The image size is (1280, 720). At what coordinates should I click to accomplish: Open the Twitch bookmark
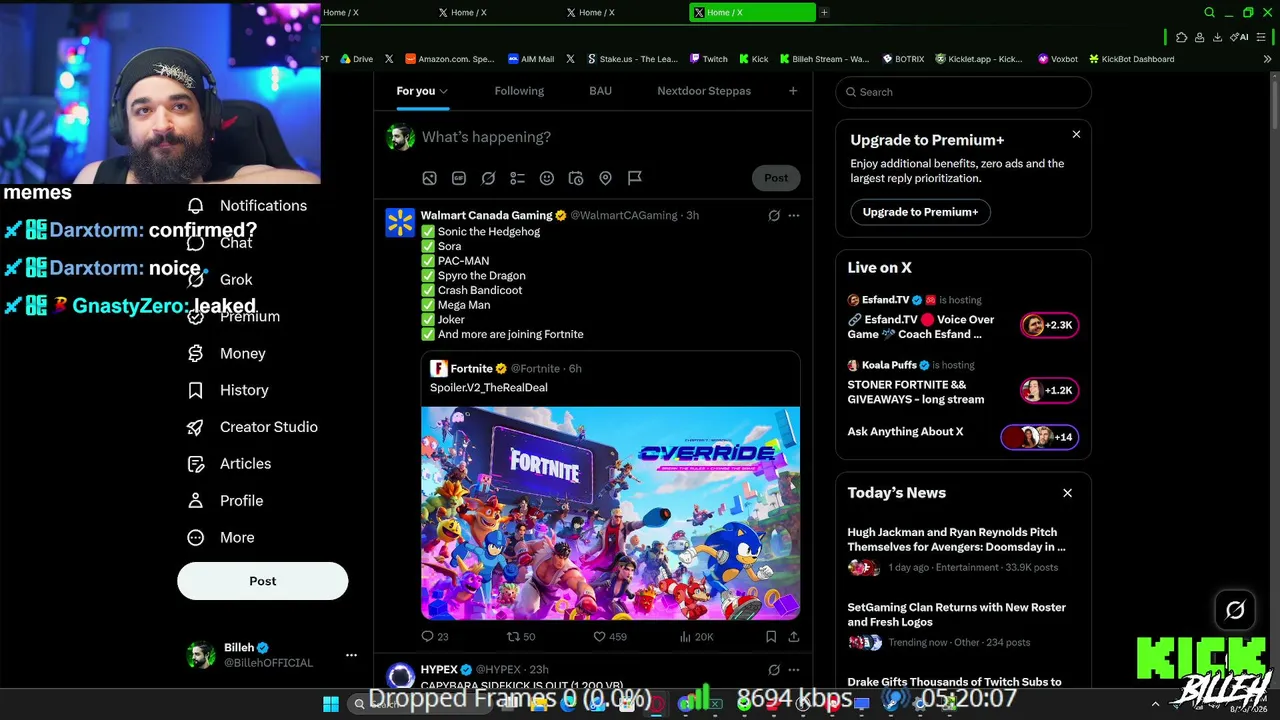pos(708,59)
